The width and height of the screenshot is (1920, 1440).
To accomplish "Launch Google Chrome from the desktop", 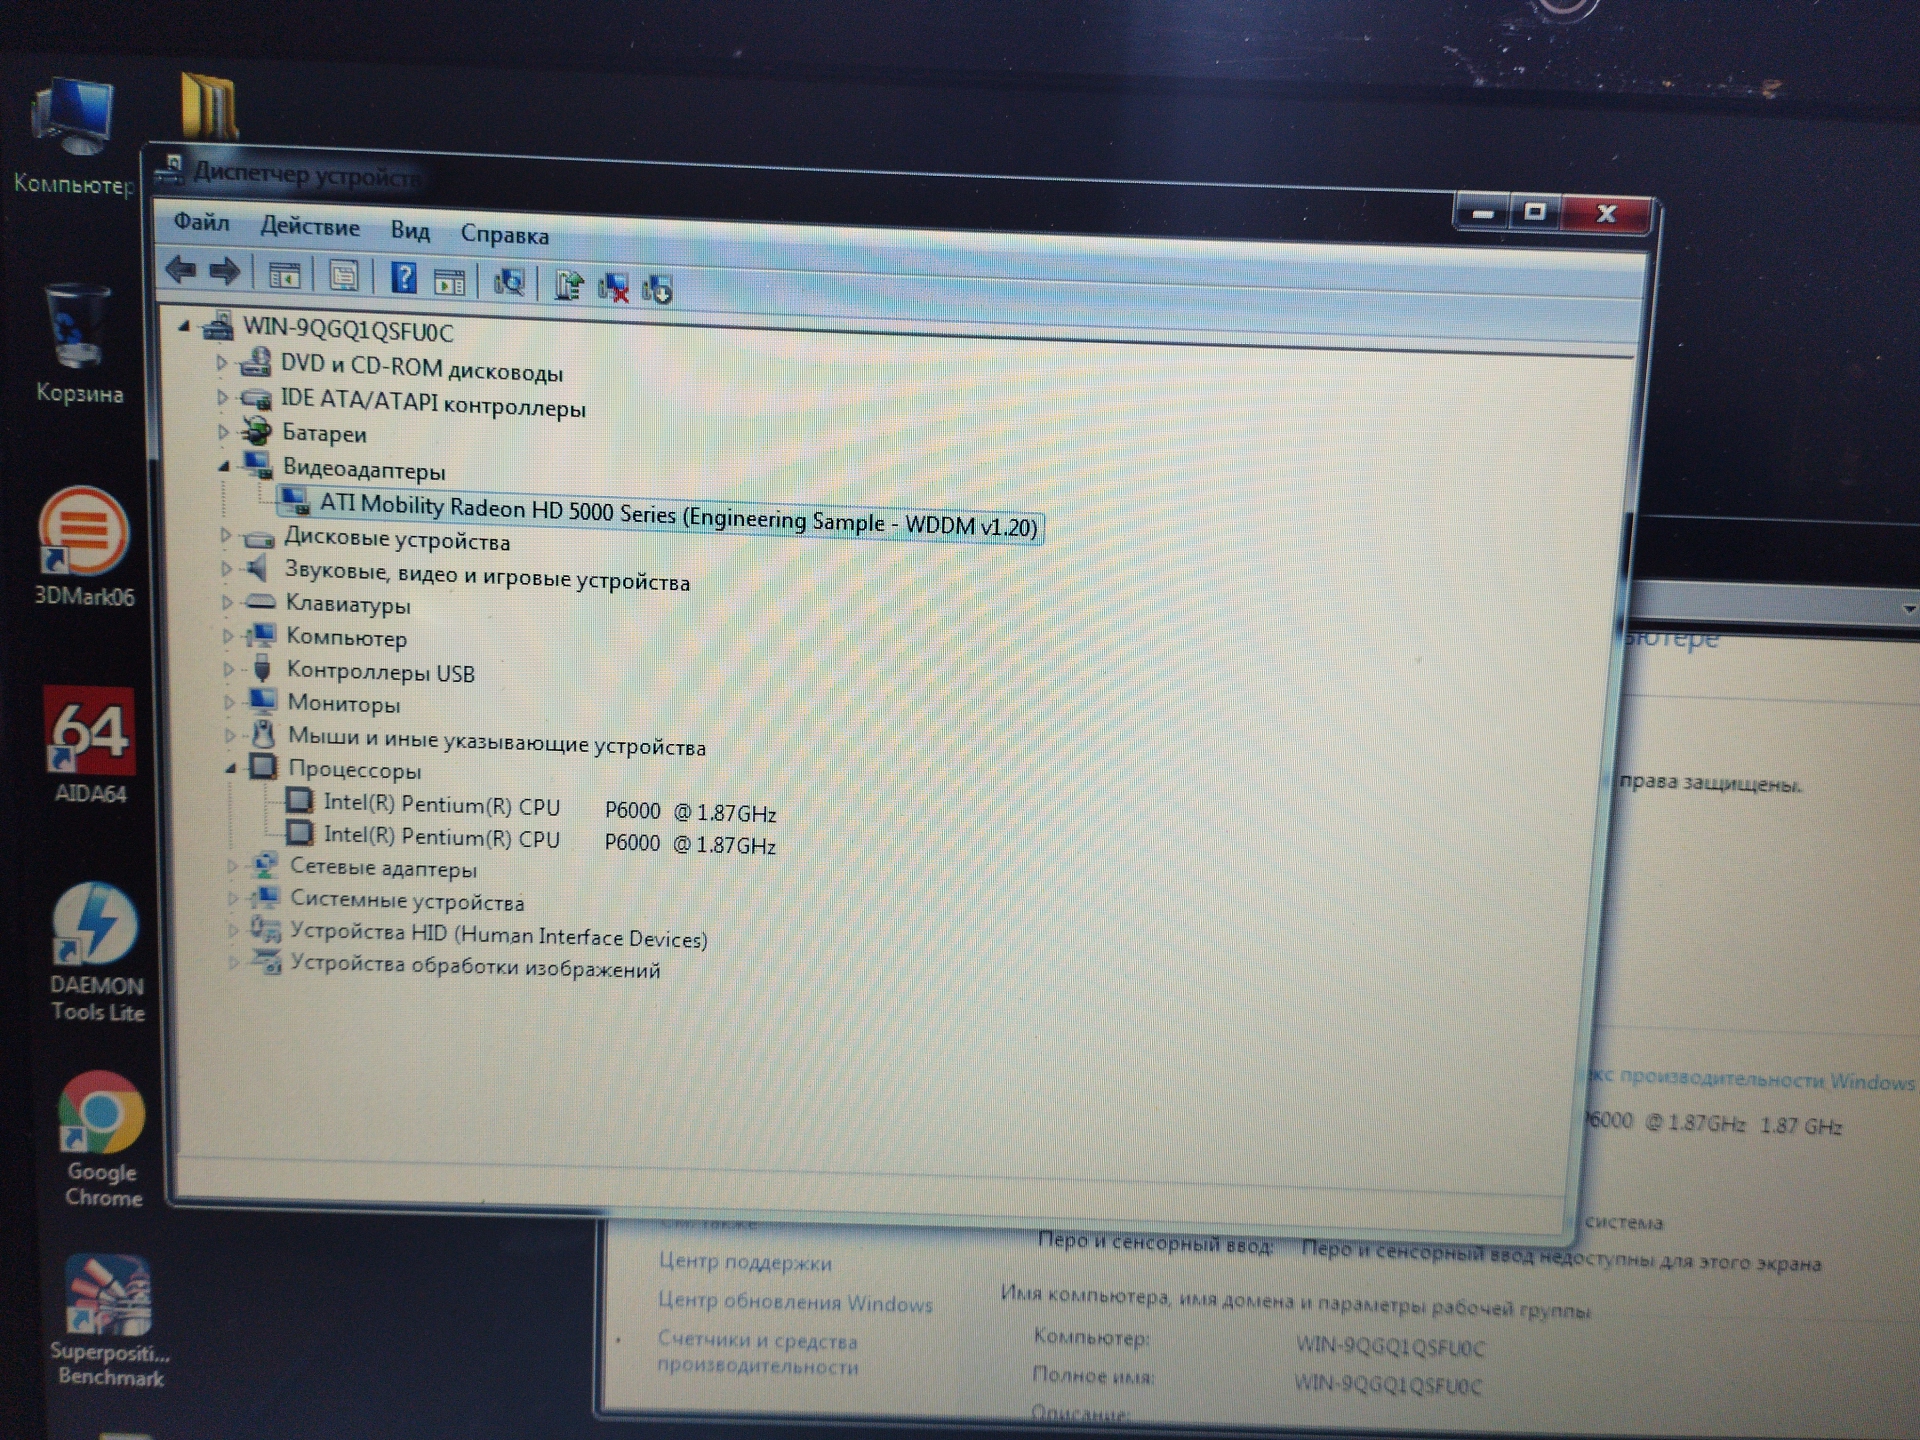I will point(102,1140).
